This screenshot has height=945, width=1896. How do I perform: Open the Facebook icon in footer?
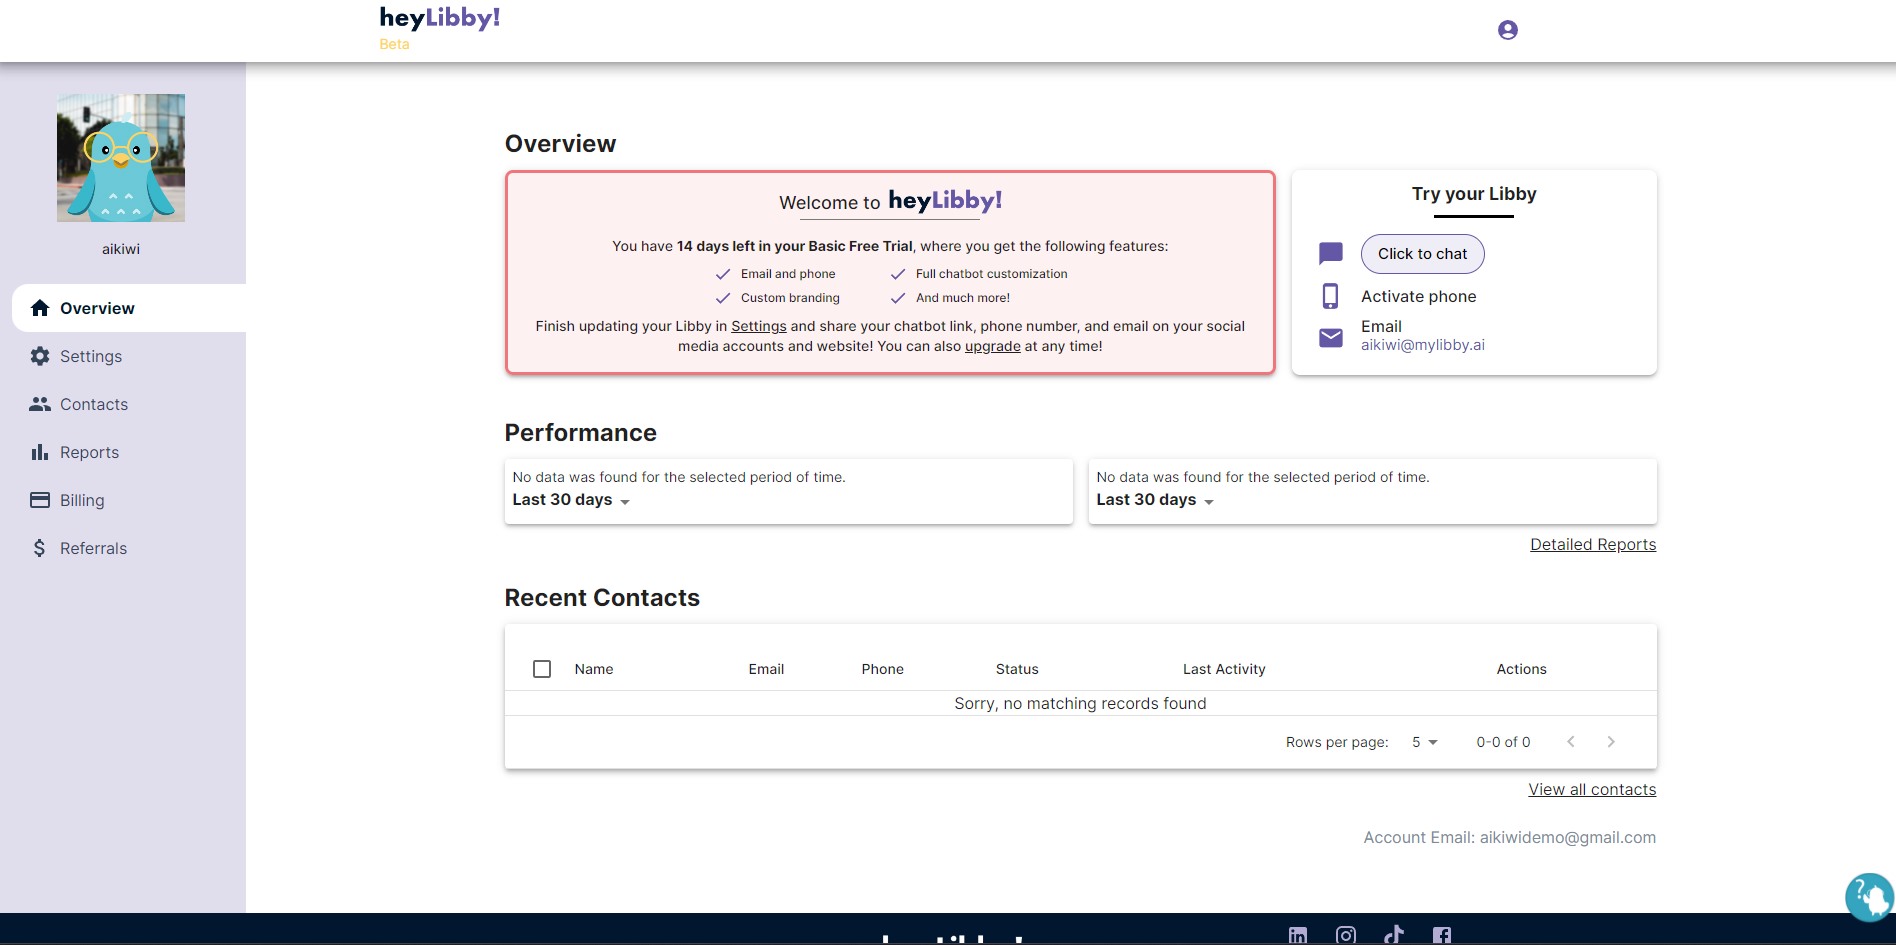[1442, 935]
